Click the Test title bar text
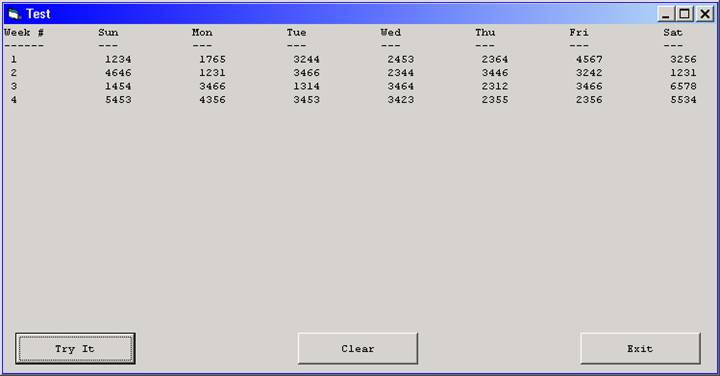The image size is (720, 376). click(38, 14)
